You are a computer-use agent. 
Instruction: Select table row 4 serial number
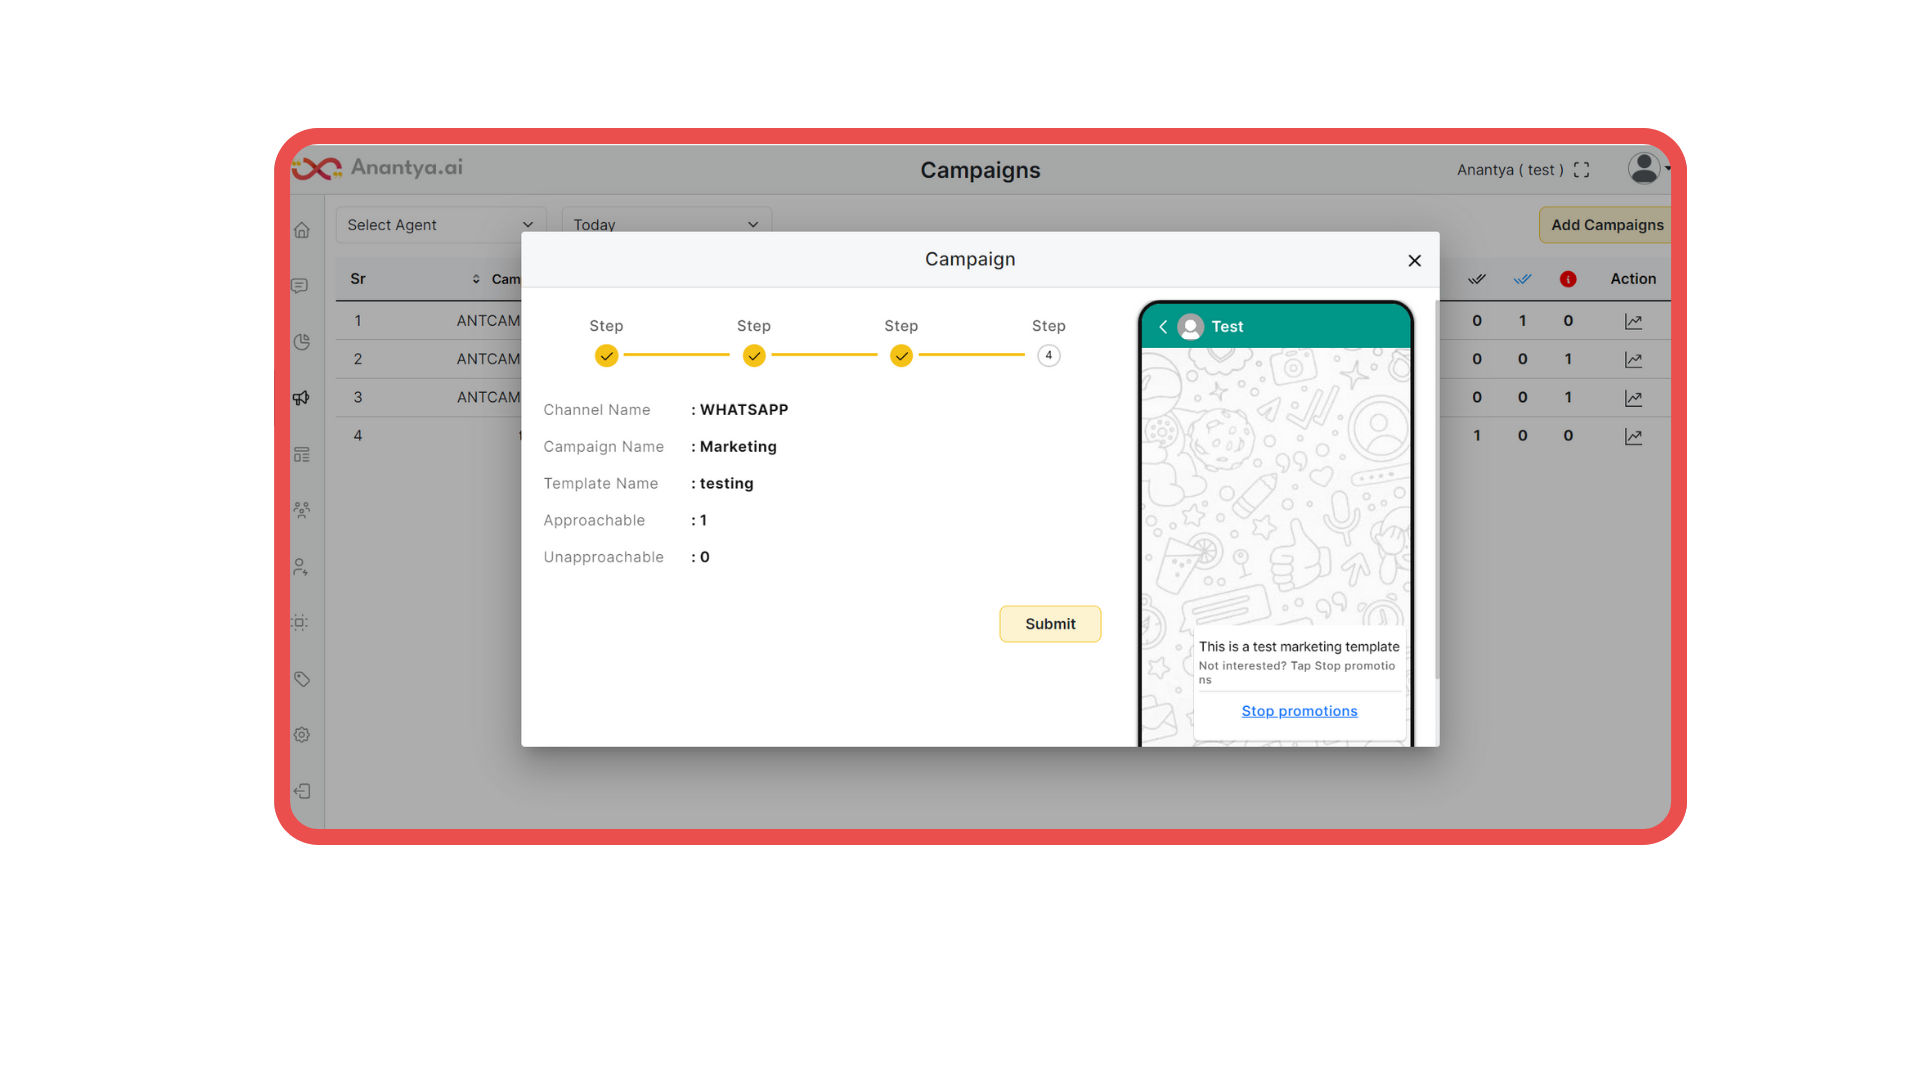click(358, 436)
